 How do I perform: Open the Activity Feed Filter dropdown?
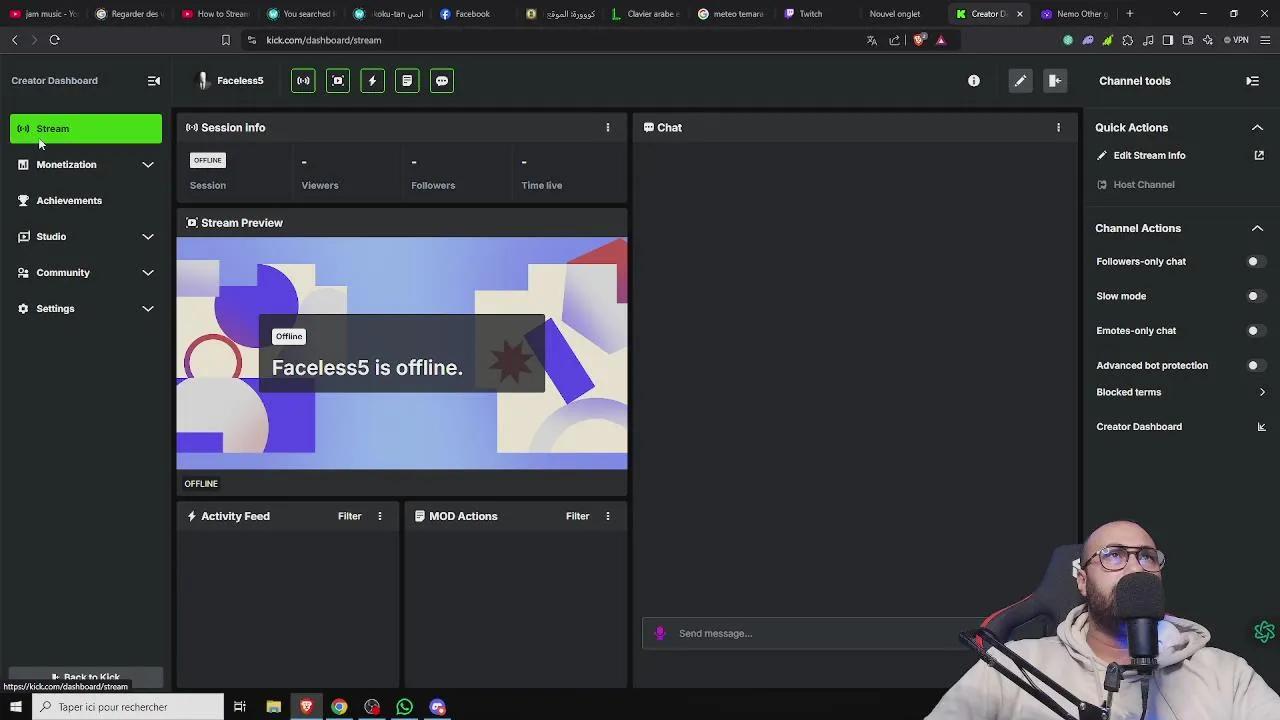[x=349, y=516]
